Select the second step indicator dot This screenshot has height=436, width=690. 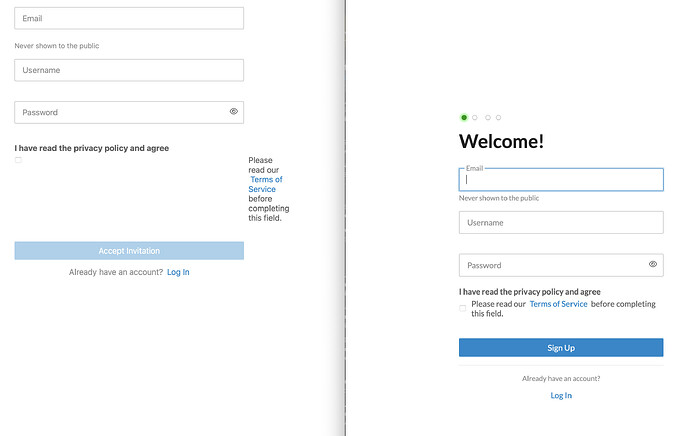click(475, 117)
